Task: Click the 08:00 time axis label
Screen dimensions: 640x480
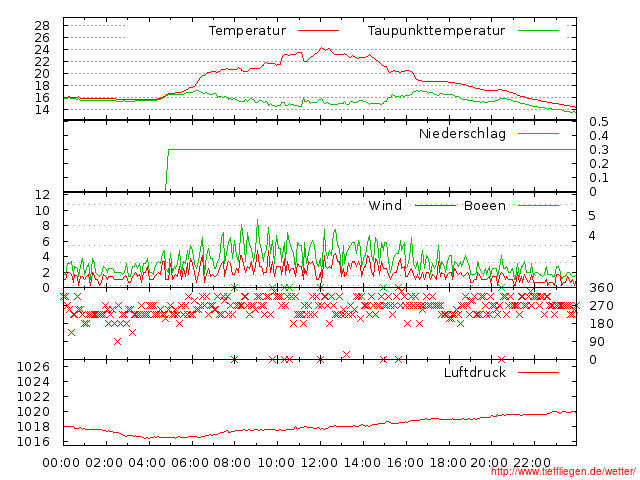Action: coord(232,463)
